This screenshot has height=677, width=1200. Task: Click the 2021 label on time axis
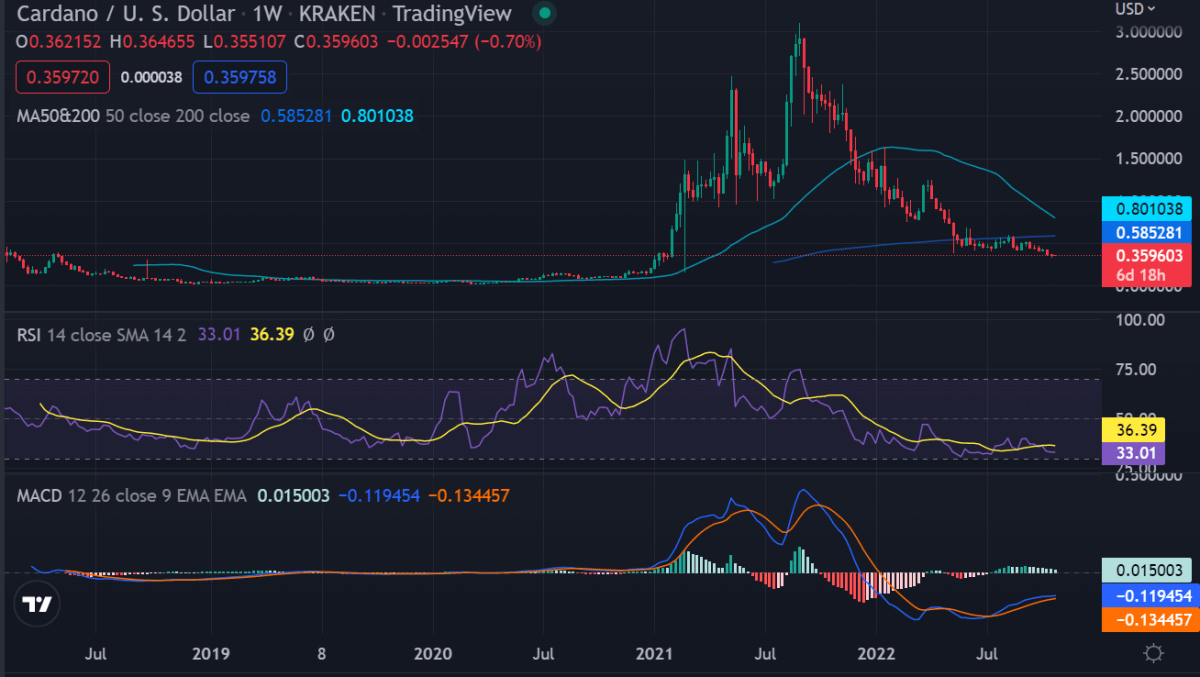click(x=654, y=655)
